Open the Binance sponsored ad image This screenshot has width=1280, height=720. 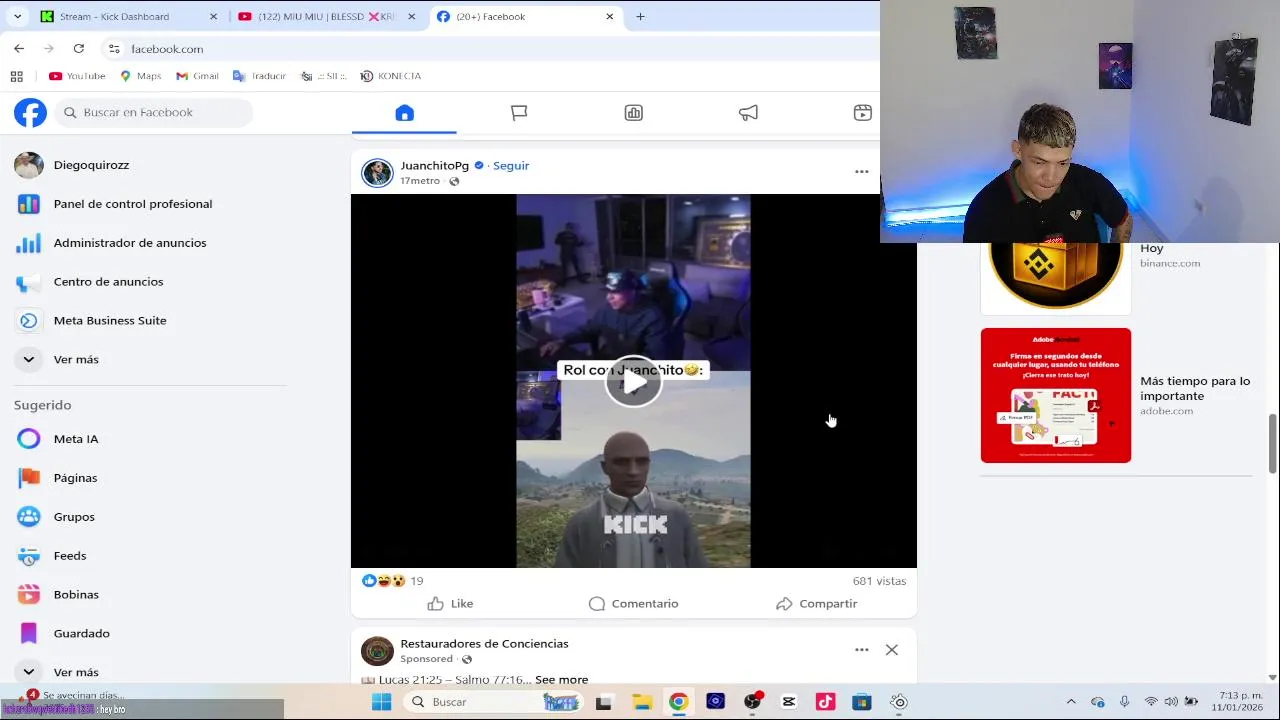pyautogui.click(x=1056, y=278)
